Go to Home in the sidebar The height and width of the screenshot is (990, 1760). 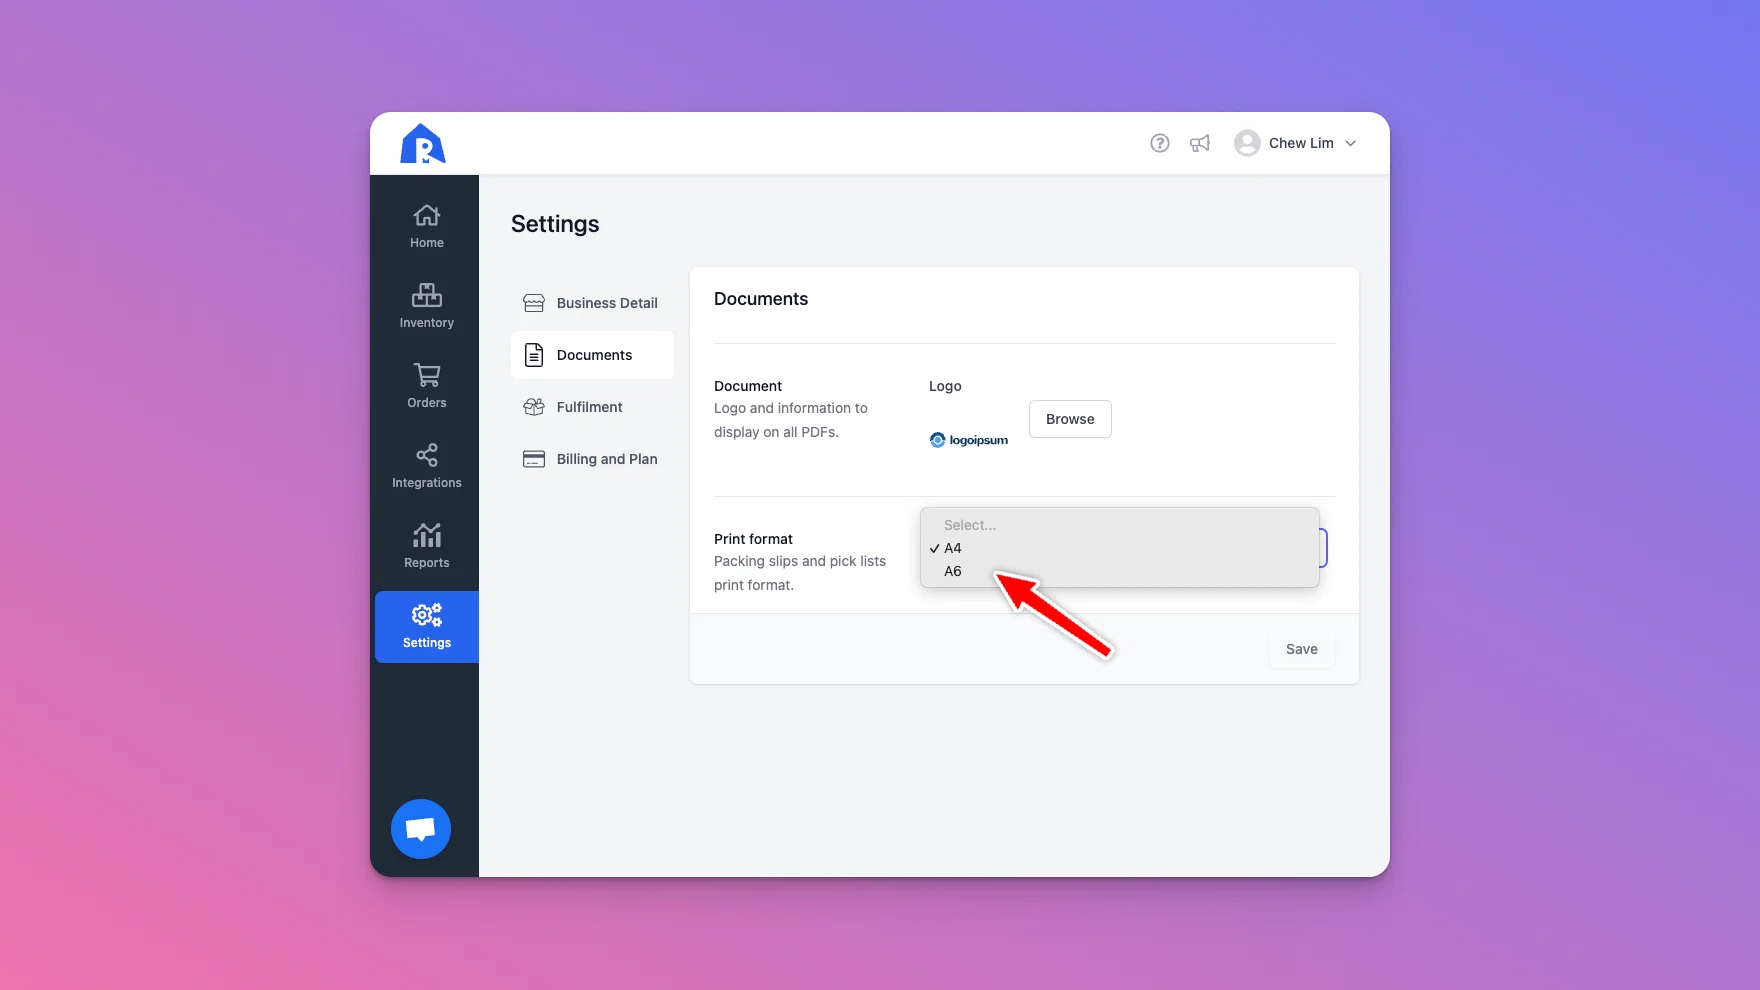point(427,226)
